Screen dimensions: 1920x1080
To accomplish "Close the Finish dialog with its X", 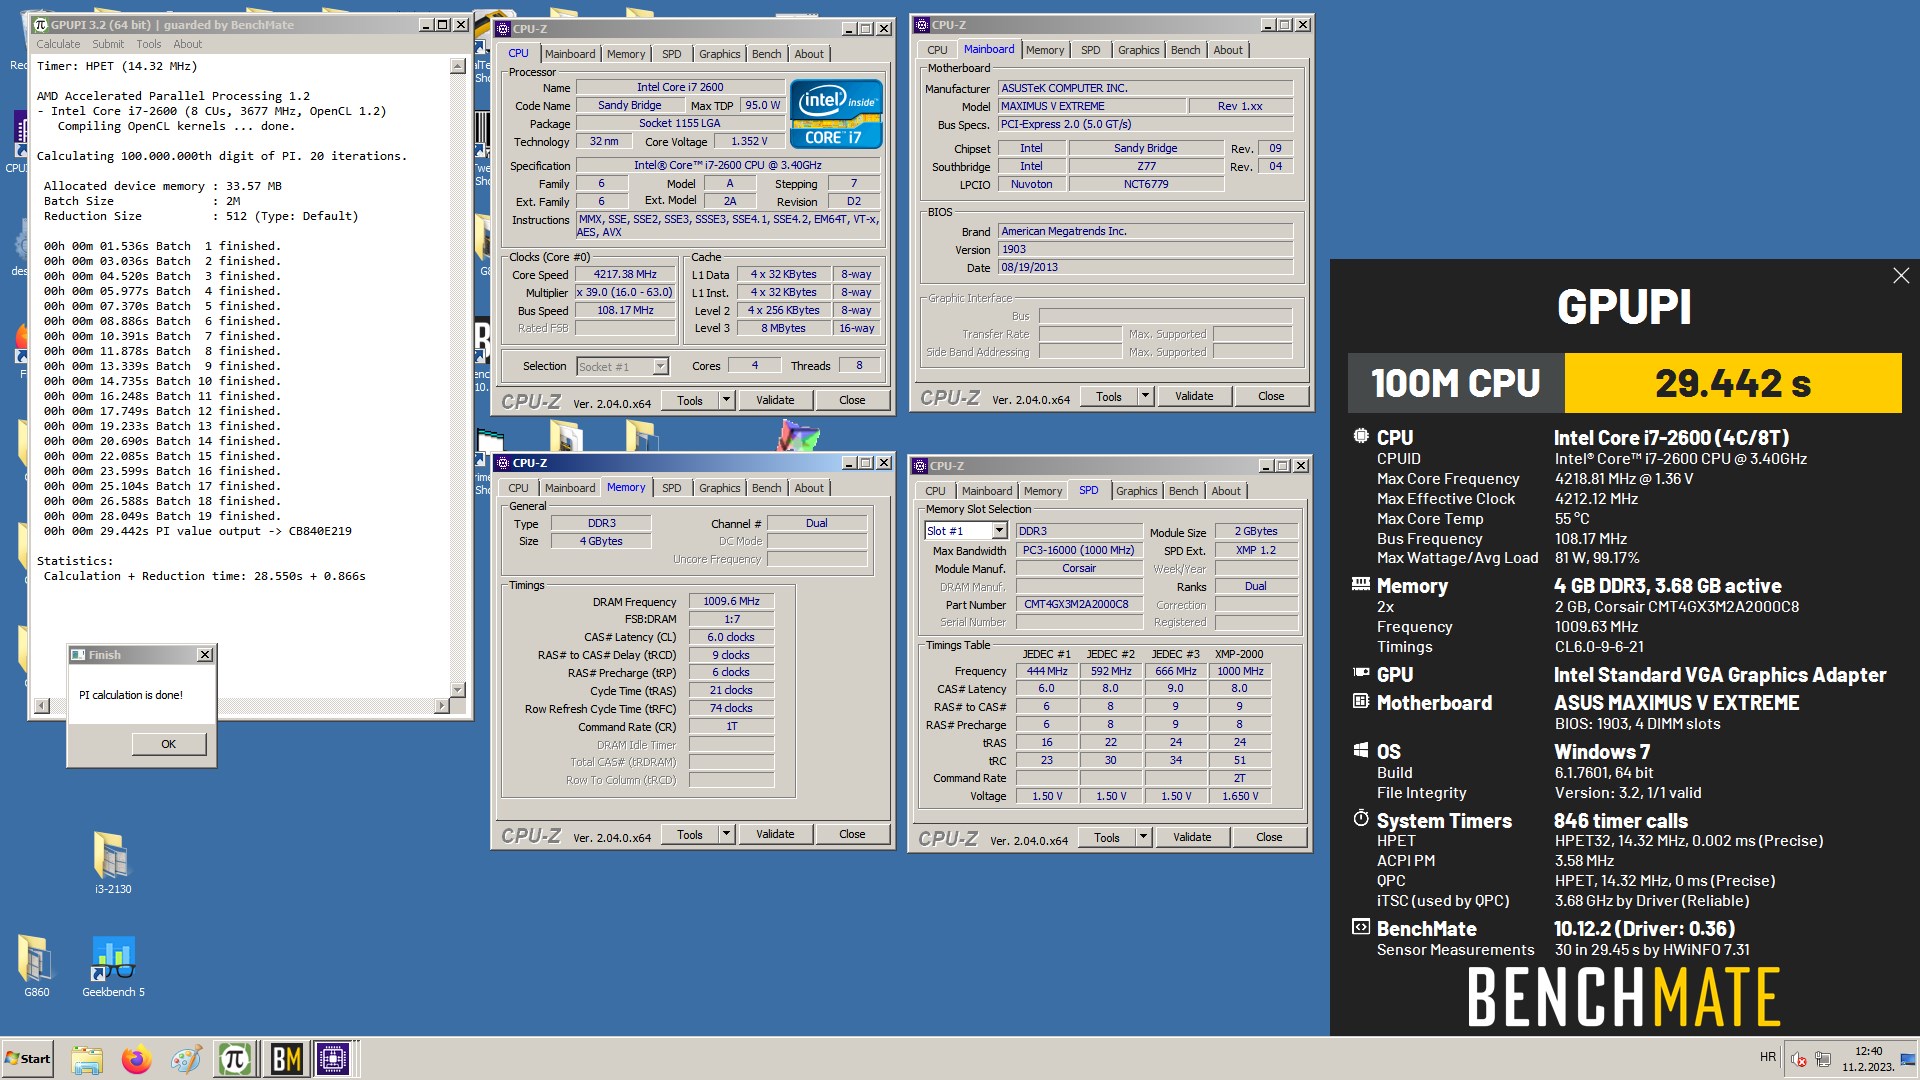I will (205, 655).
